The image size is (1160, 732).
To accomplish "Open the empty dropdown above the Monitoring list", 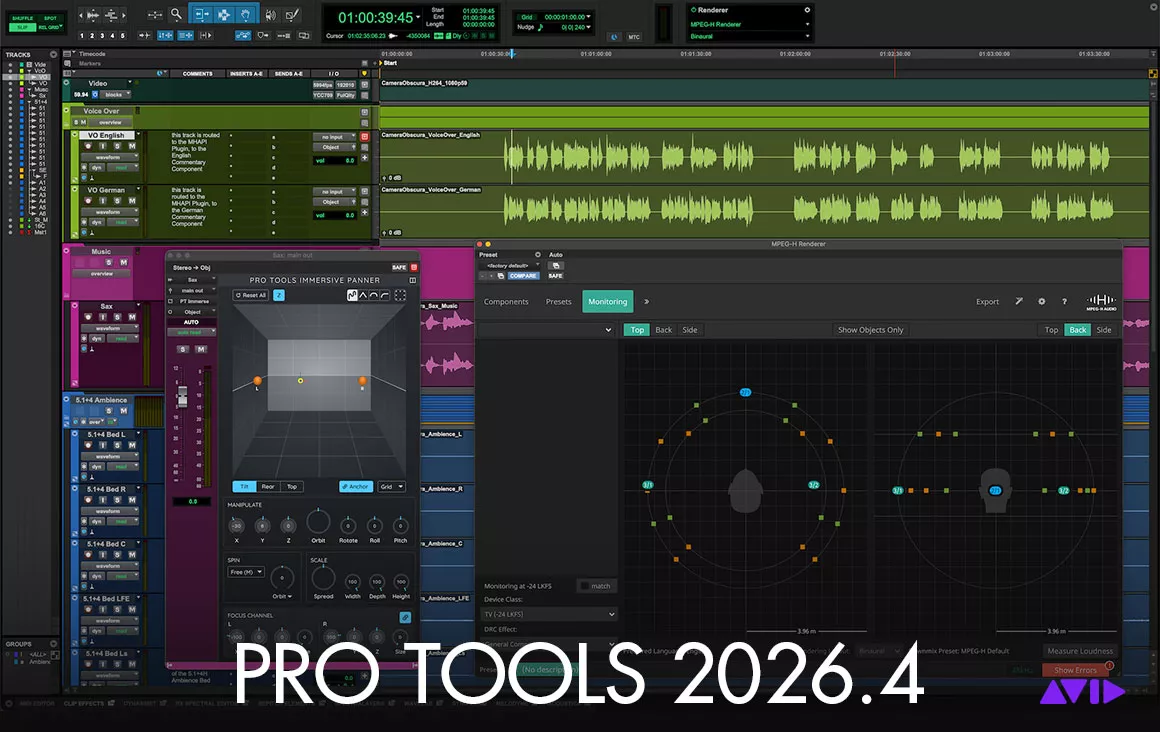I will pyautogui.click(x=546, y=330).
